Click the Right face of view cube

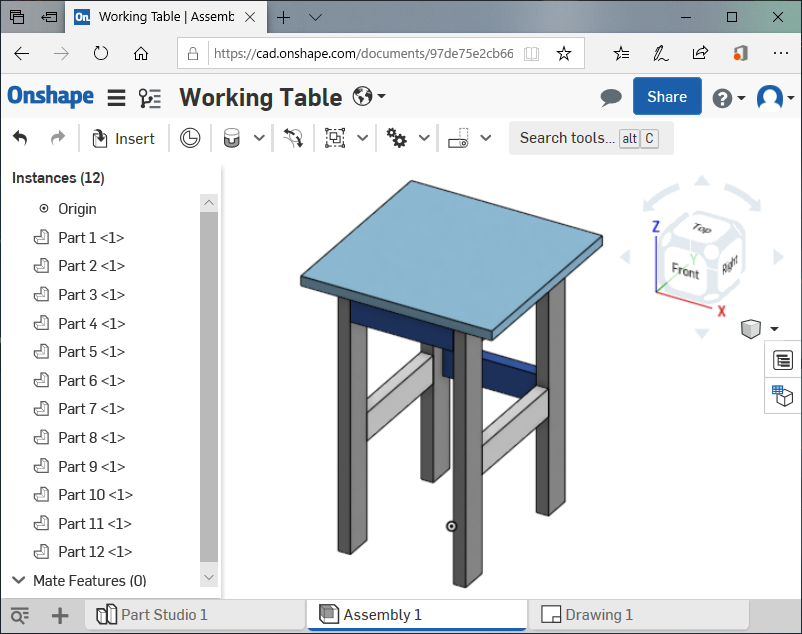coord(730,264)
